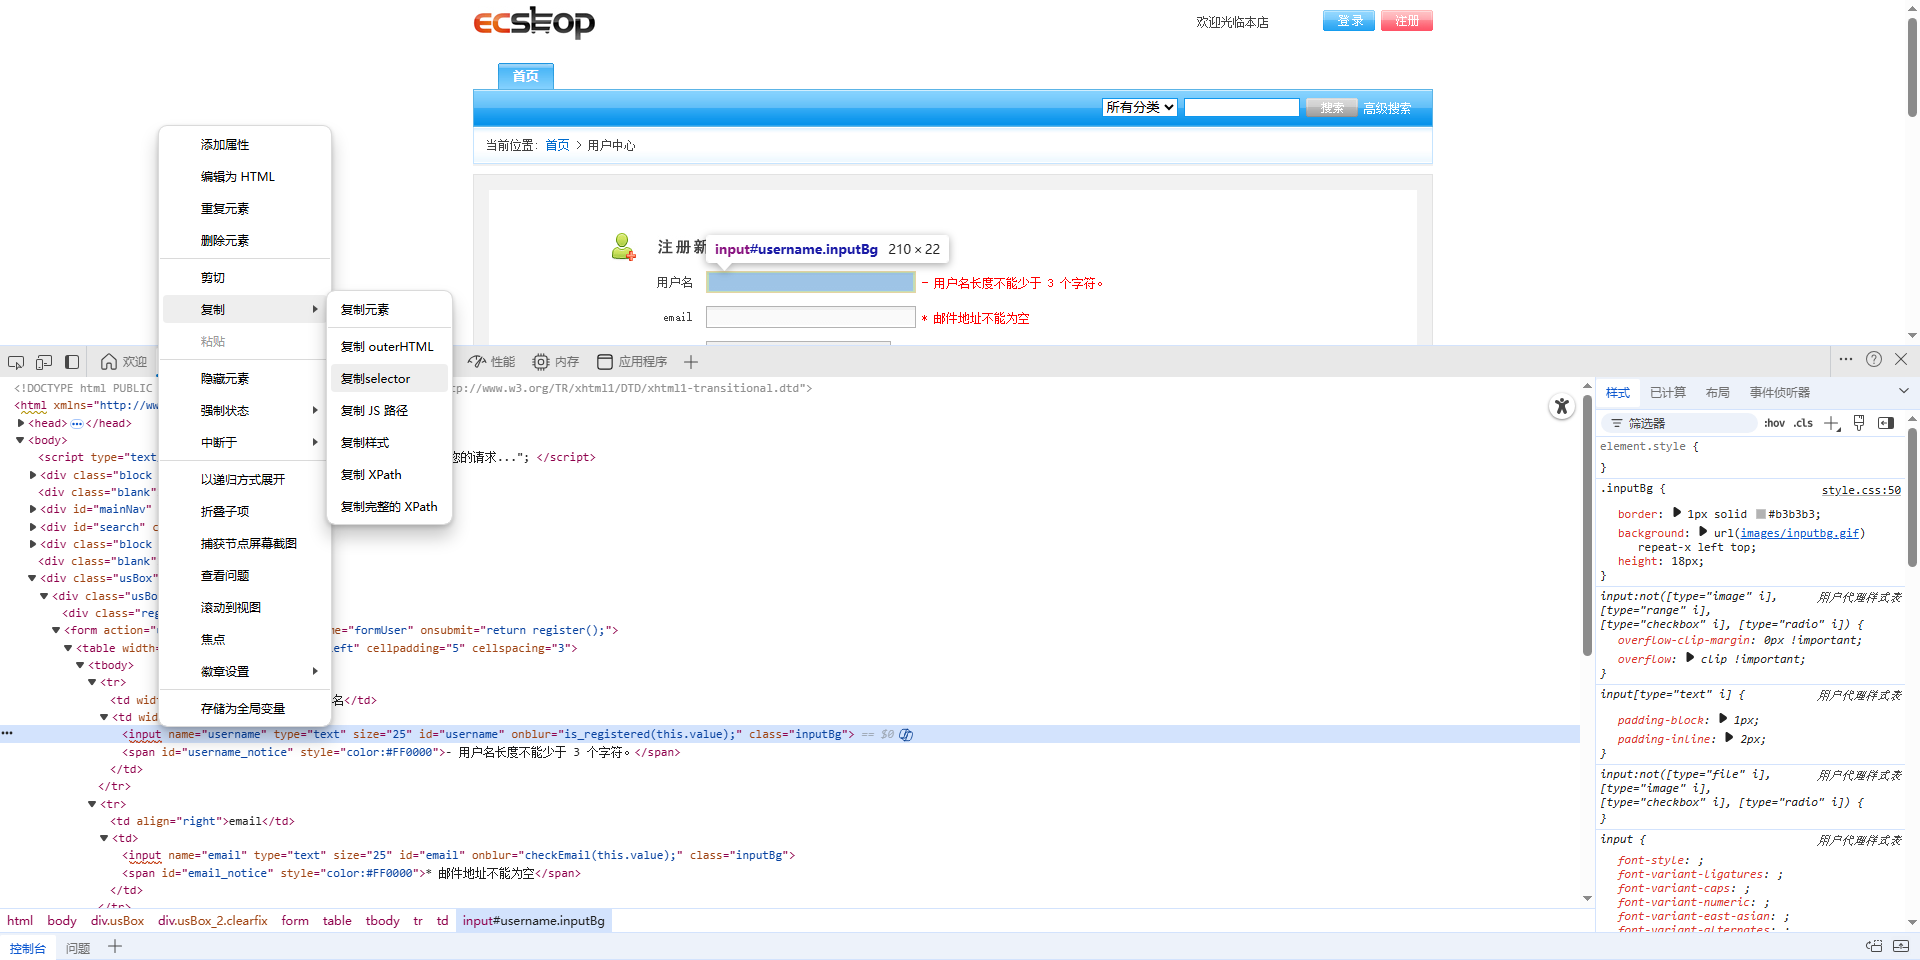This screenshot has width=1920, height=960.
Task: Collapse the tbody element node
Action: (80, 665)
